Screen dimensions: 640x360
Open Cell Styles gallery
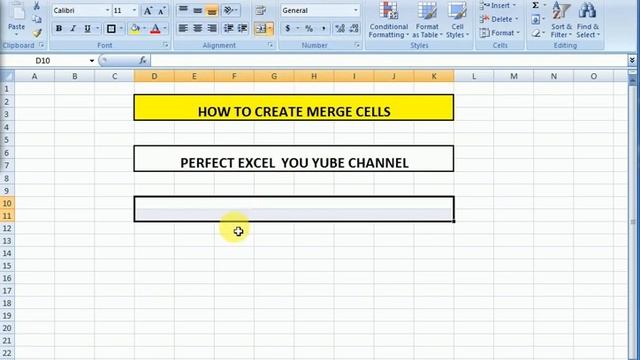coord(457,20)
